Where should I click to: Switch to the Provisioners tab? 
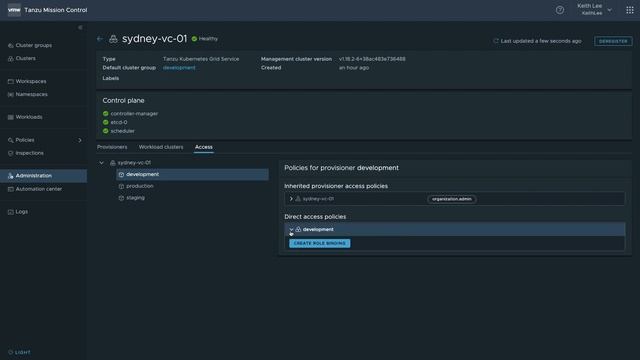(x=112, y=147)
